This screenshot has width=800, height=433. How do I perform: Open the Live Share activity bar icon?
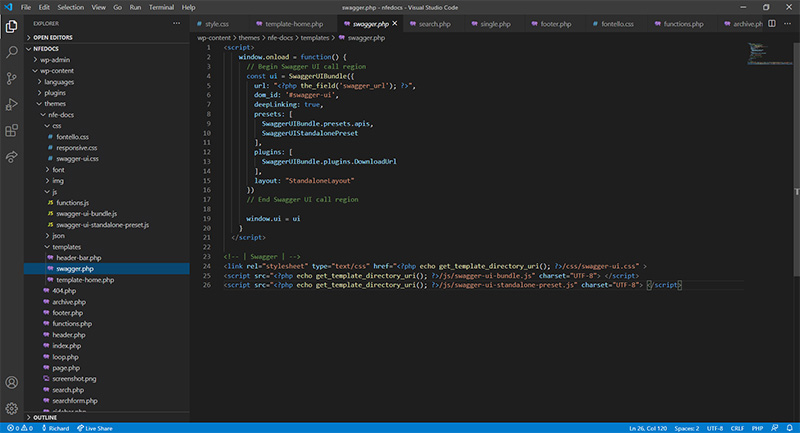tap(11, 156)
